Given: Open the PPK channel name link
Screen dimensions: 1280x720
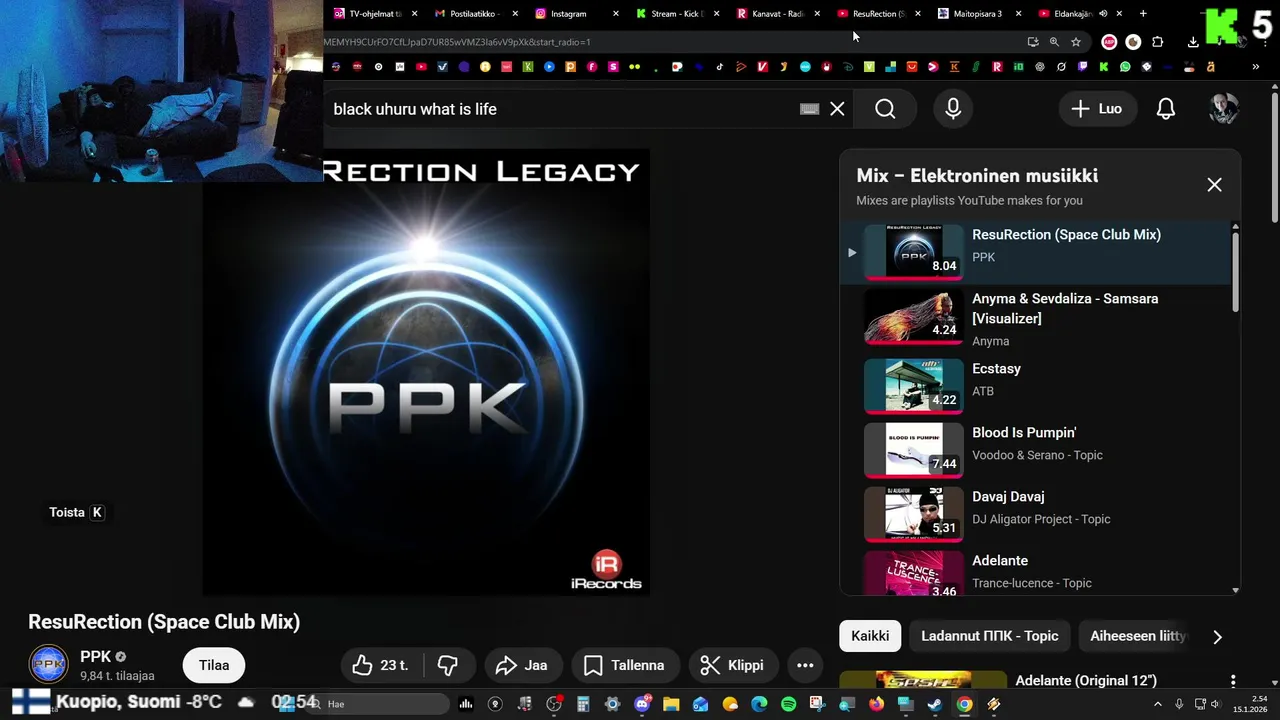Looking at the screenshot, I should (x=96, y=657).
